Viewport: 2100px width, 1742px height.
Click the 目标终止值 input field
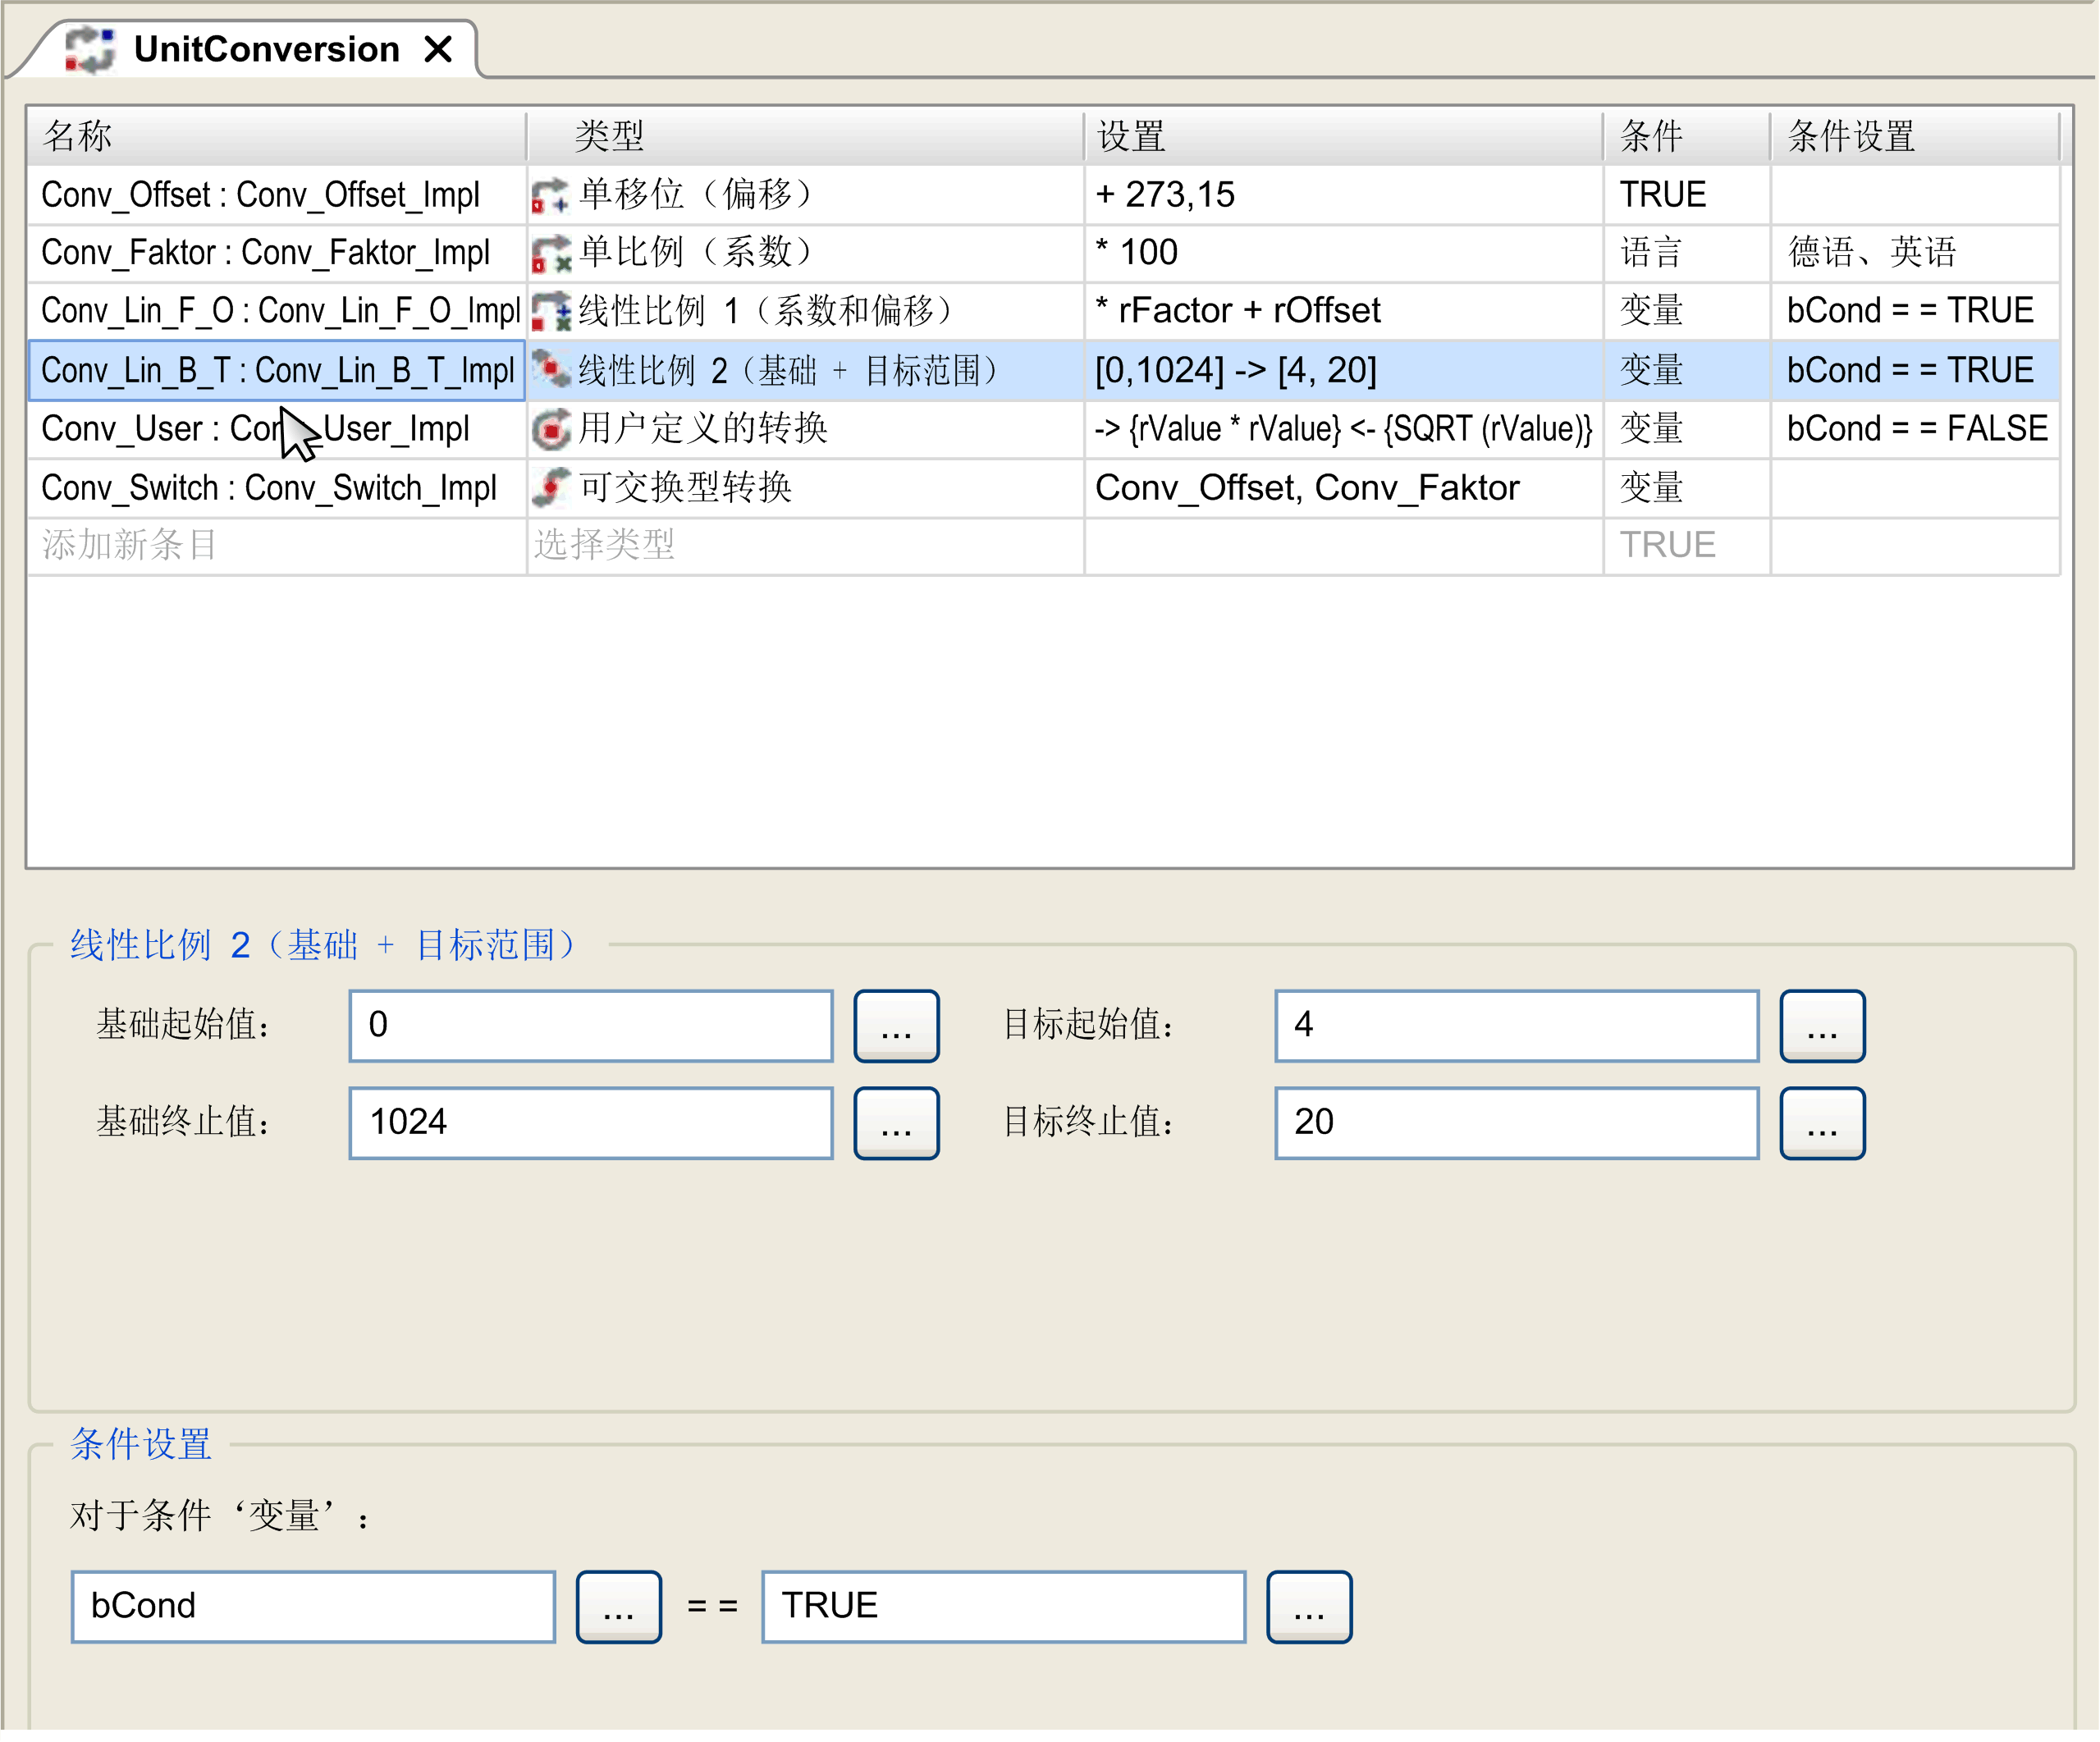point(1517,1123)
